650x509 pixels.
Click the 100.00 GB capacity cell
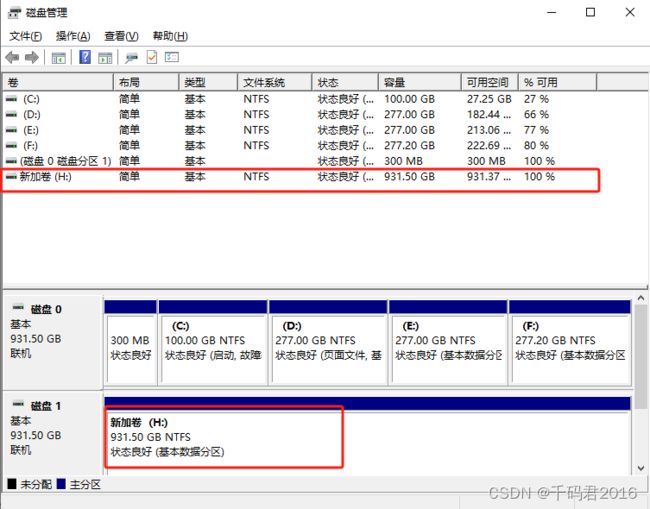409,99
